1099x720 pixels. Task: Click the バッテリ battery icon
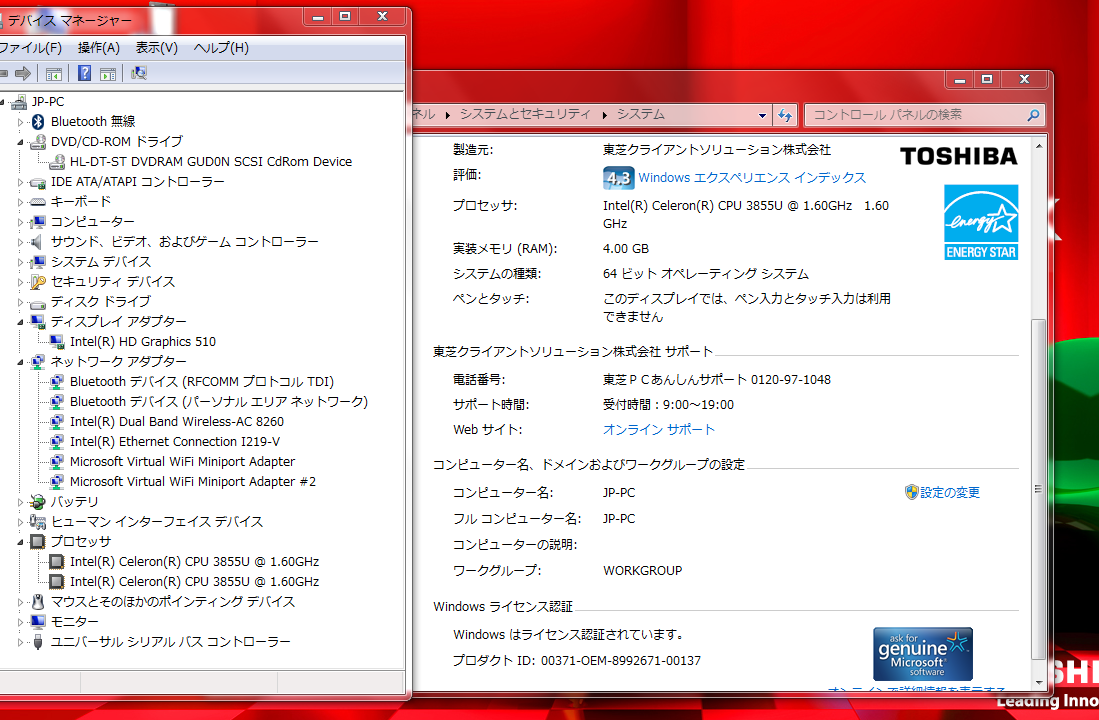coord(38,502)
